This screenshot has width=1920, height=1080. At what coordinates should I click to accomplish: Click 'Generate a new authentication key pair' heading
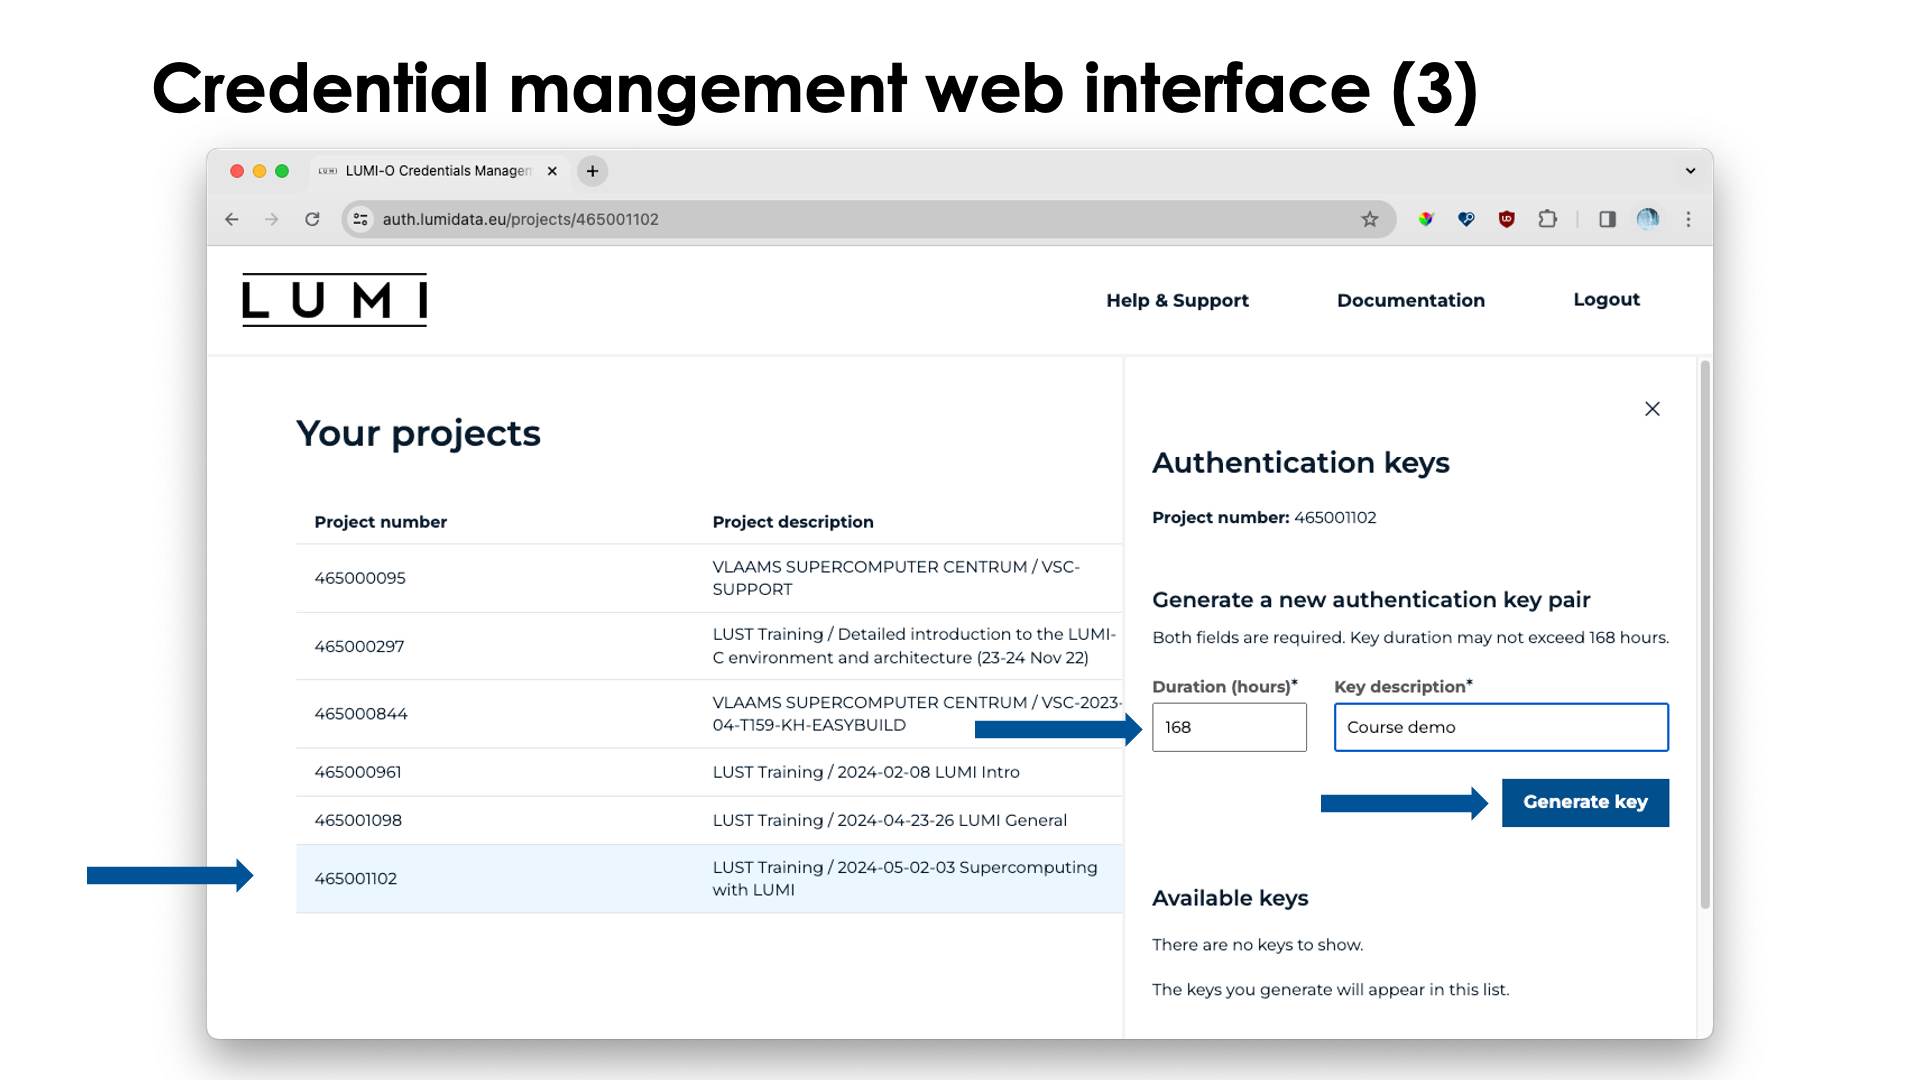point(1371,600)
